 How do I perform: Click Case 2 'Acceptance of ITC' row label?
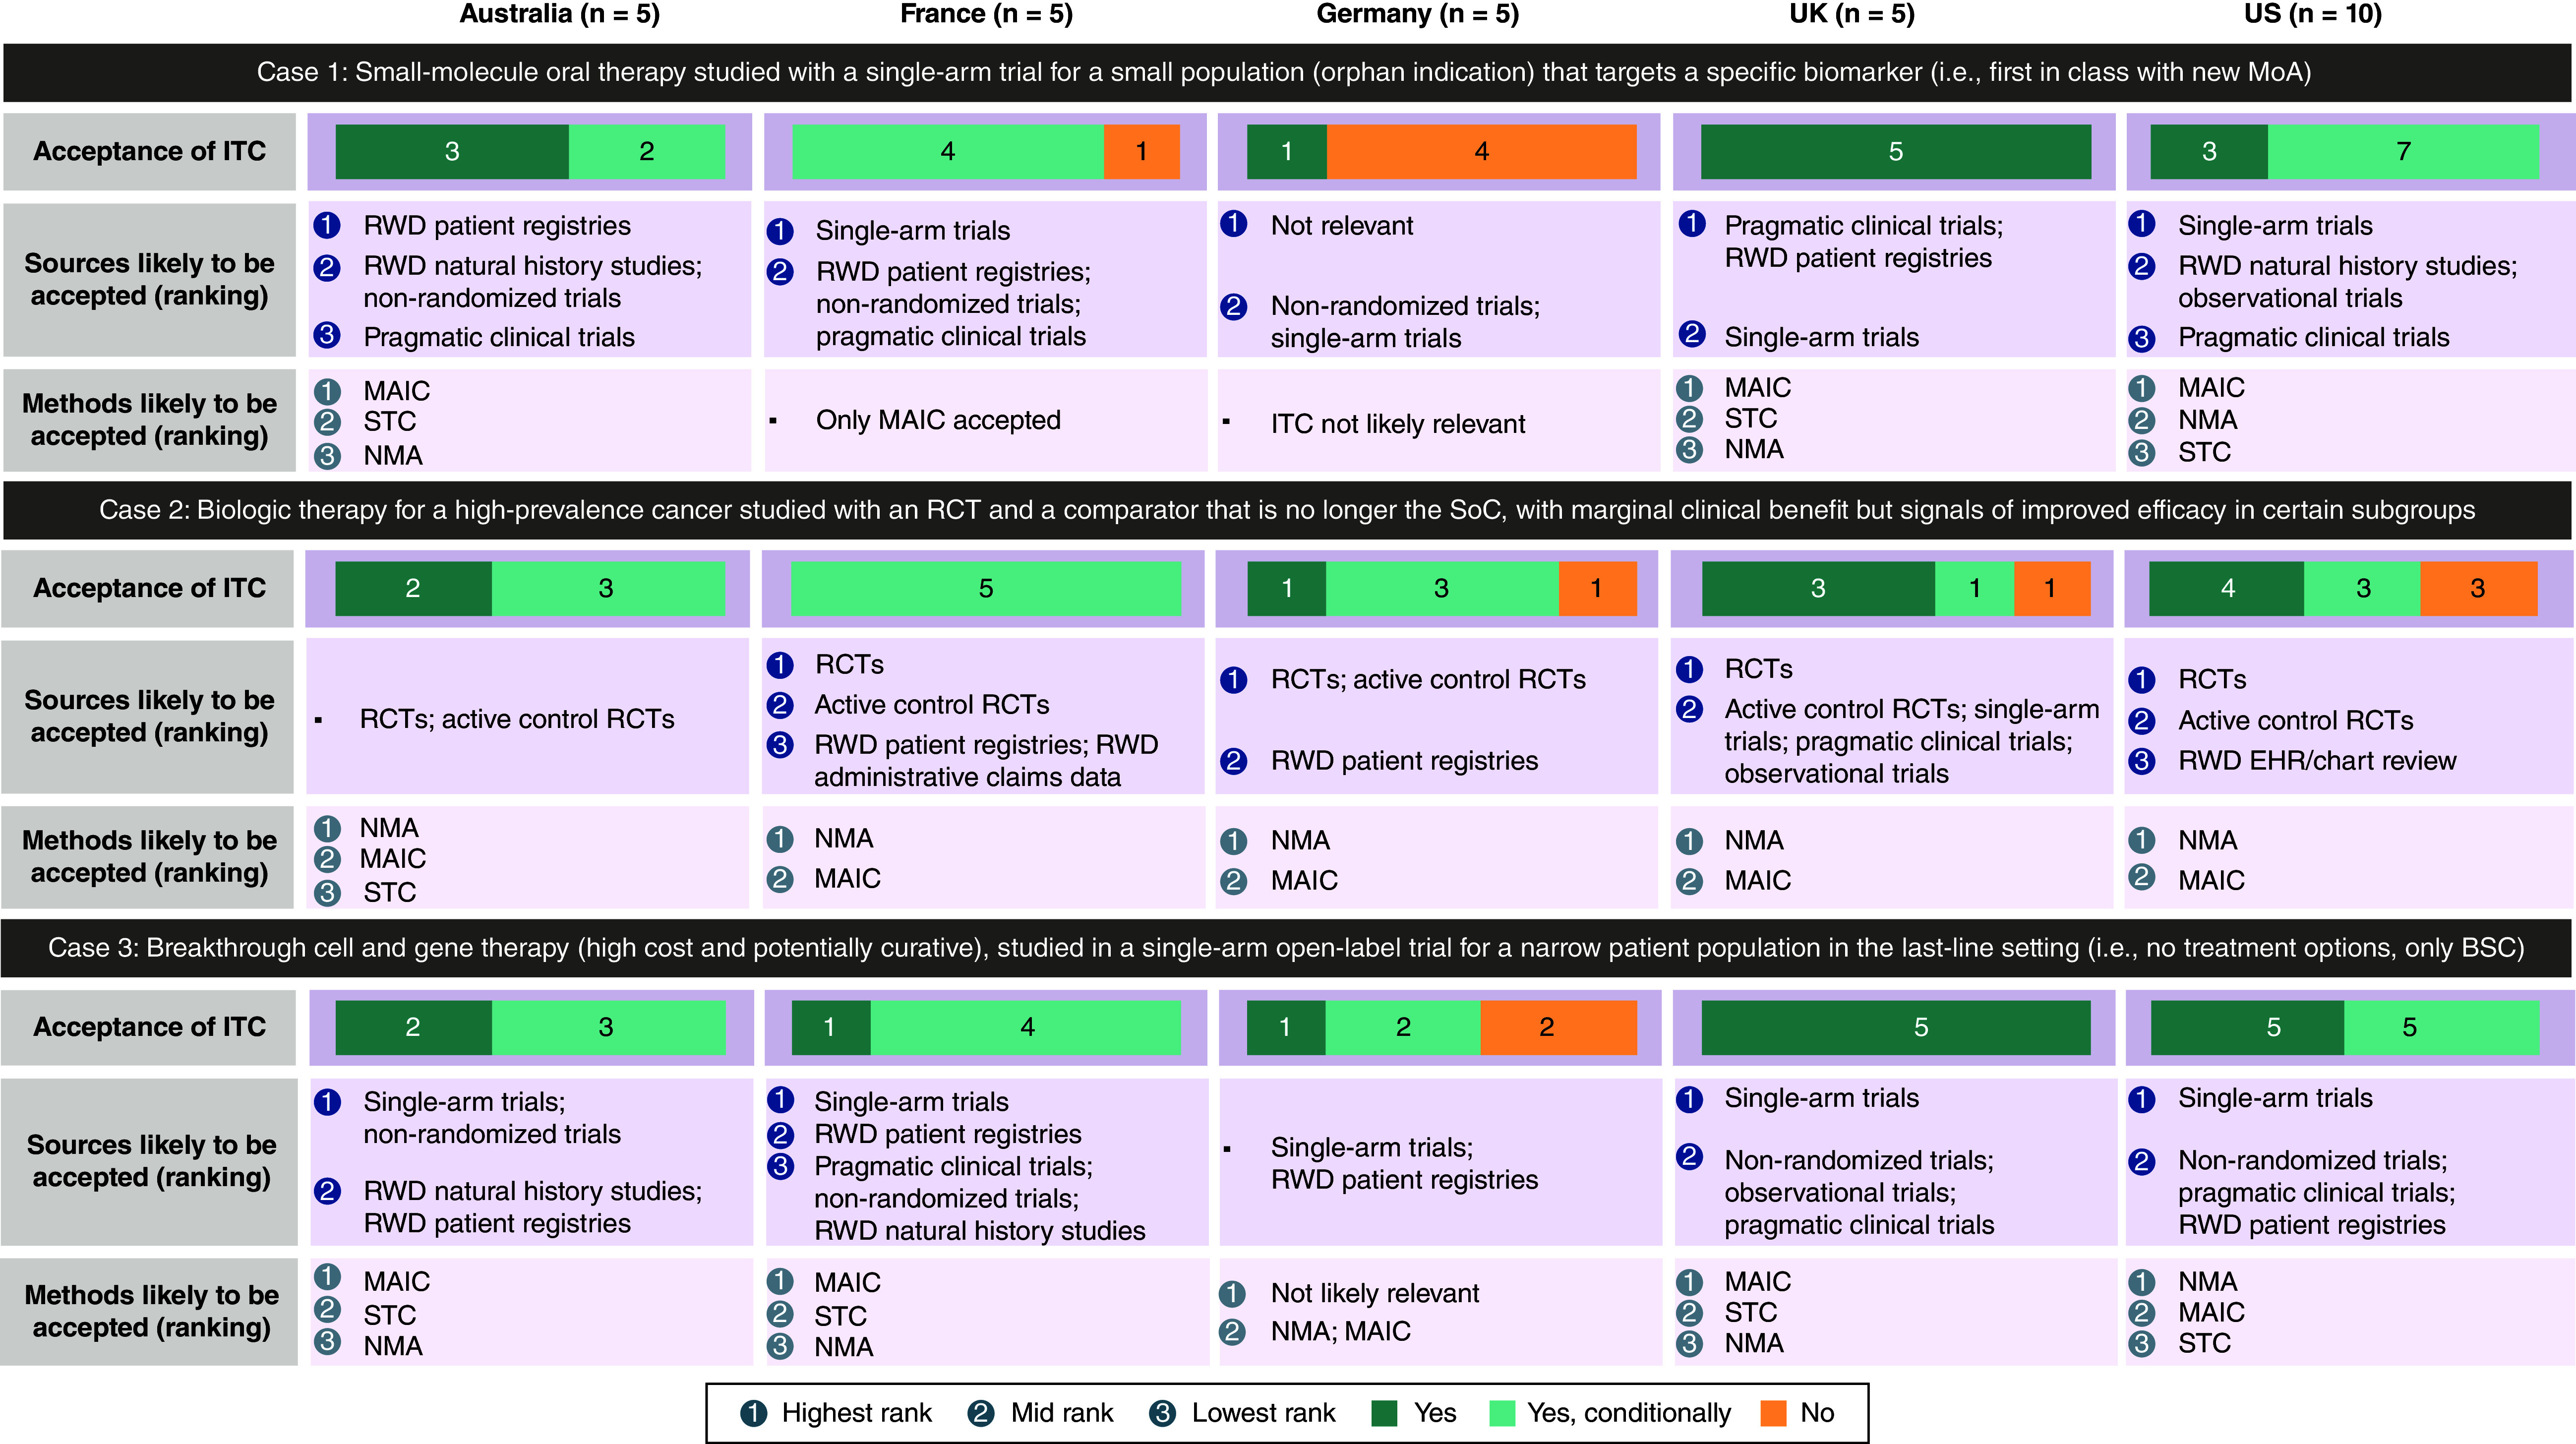point(149,589)
